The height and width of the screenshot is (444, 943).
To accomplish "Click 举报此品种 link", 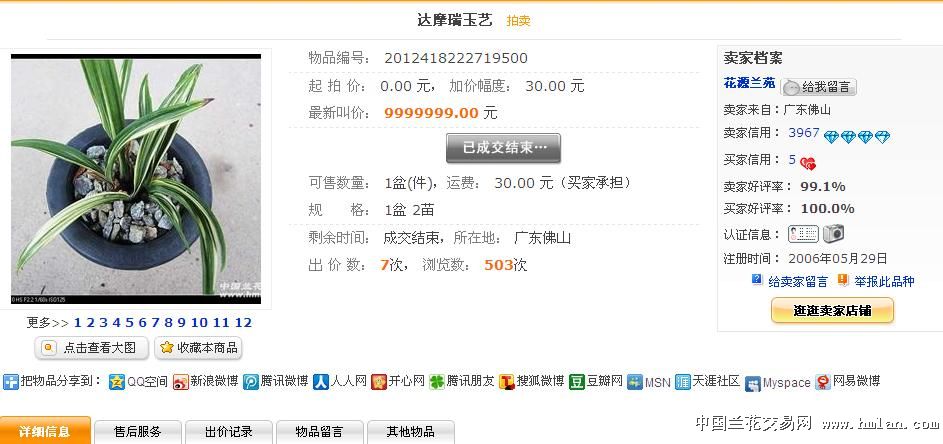I will [x=884, y=281].
